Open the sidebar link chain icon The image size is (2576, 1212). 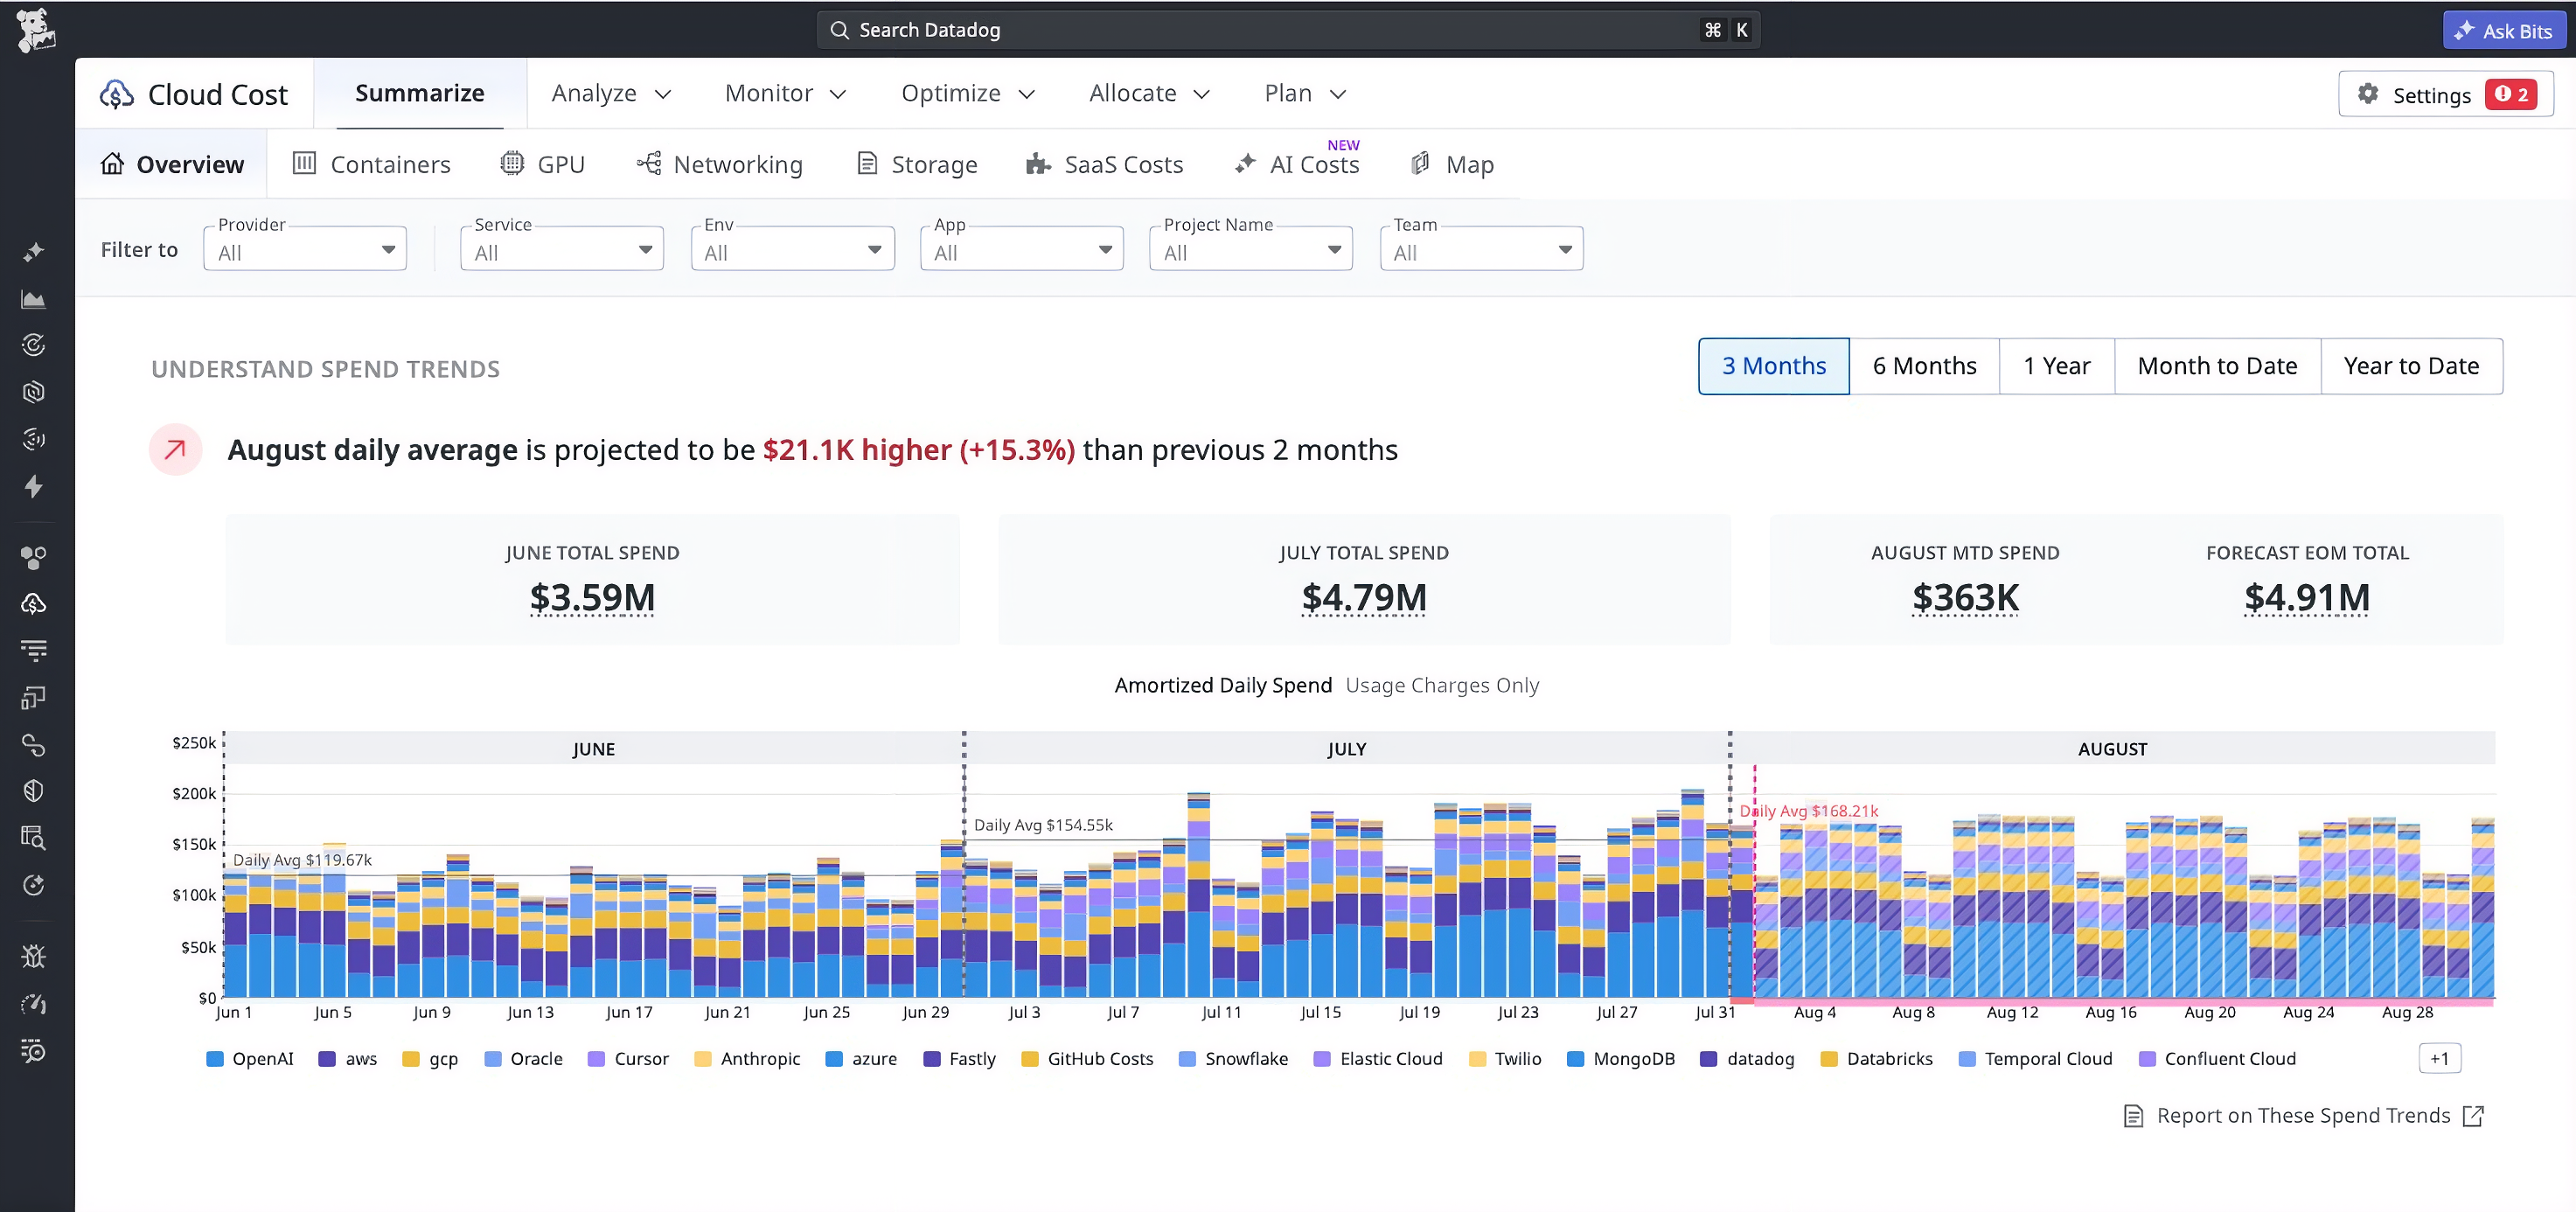(33, 745)
